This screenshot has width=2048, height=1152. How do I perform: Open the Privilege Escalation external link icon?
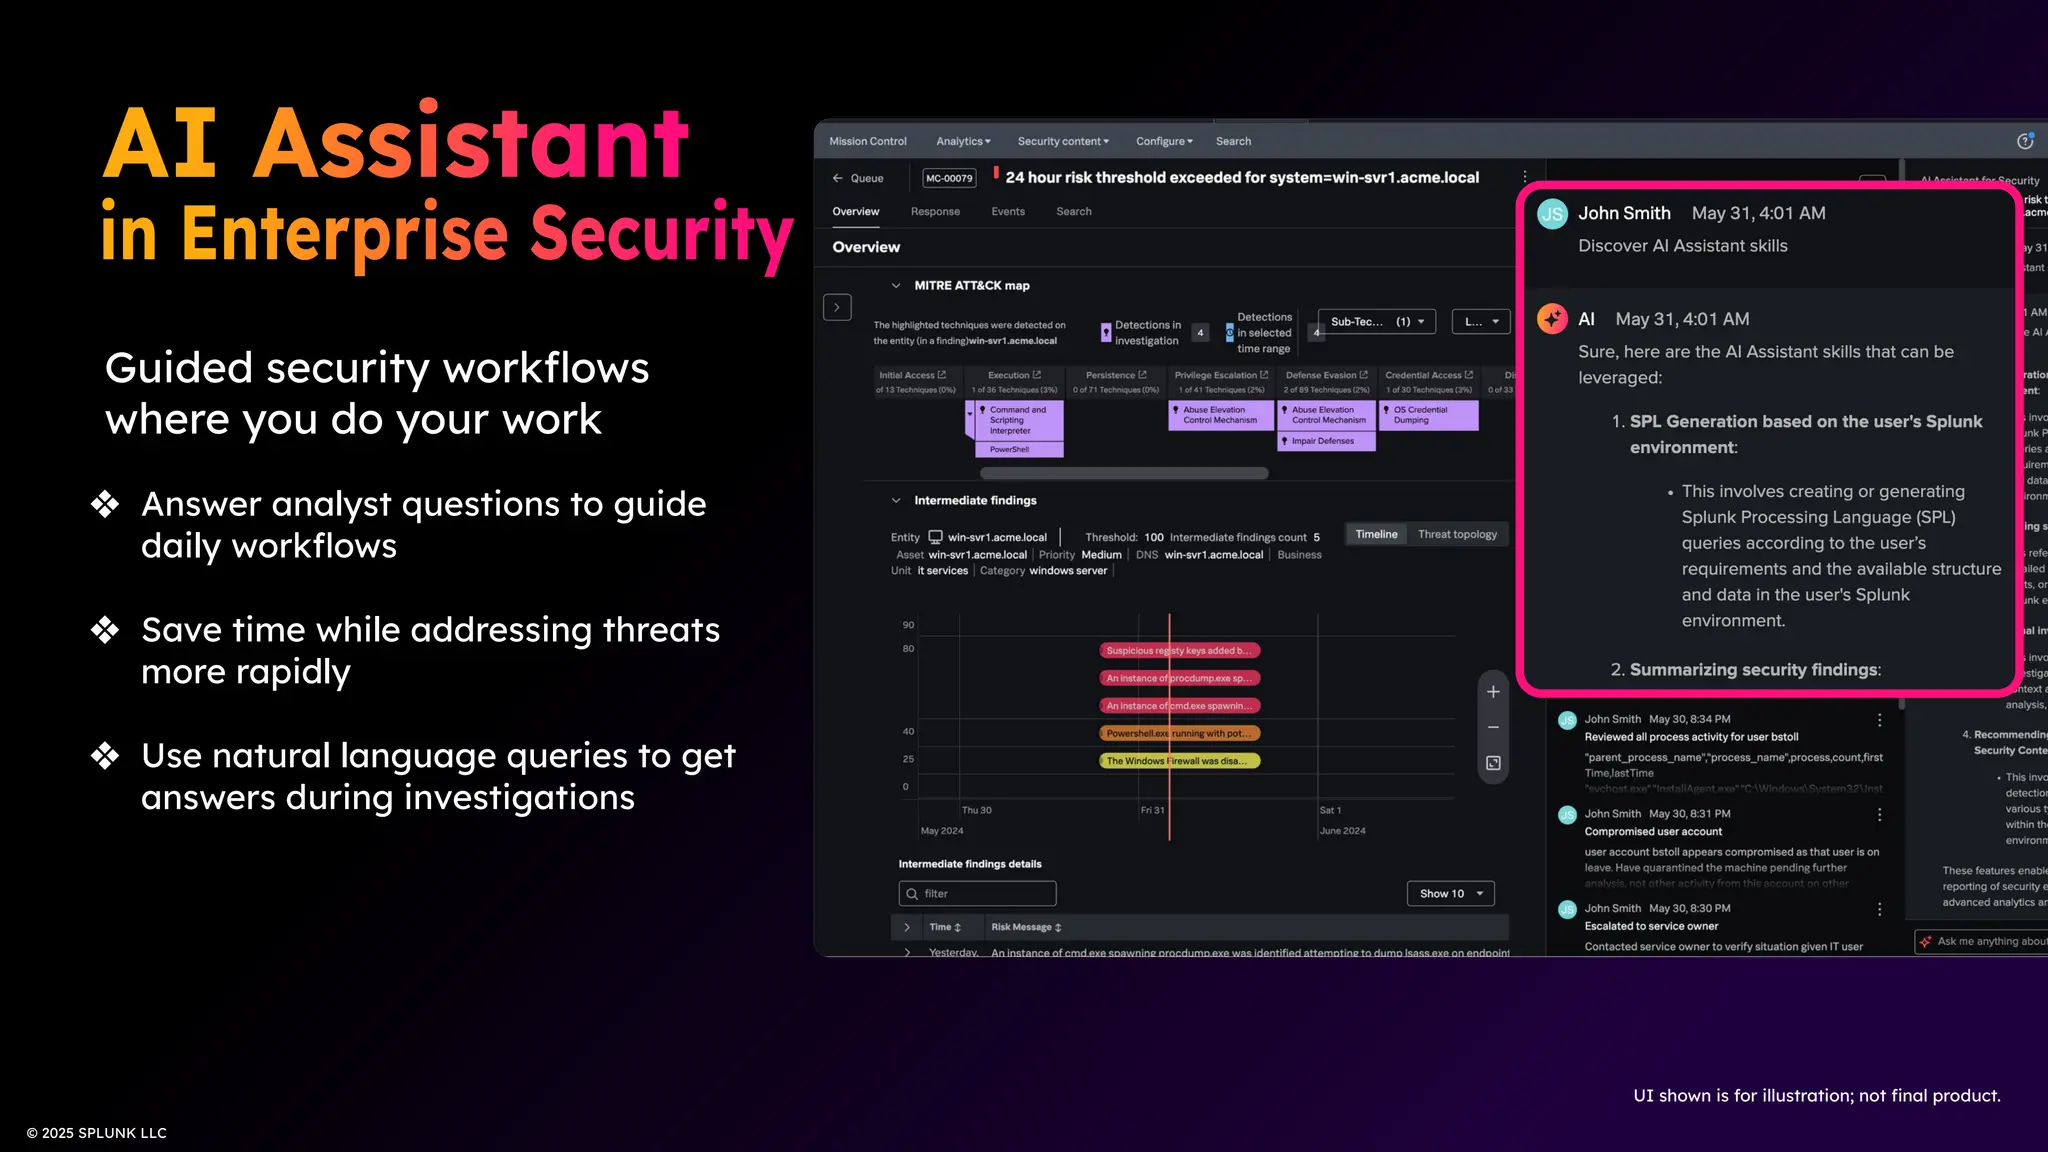1264,375
